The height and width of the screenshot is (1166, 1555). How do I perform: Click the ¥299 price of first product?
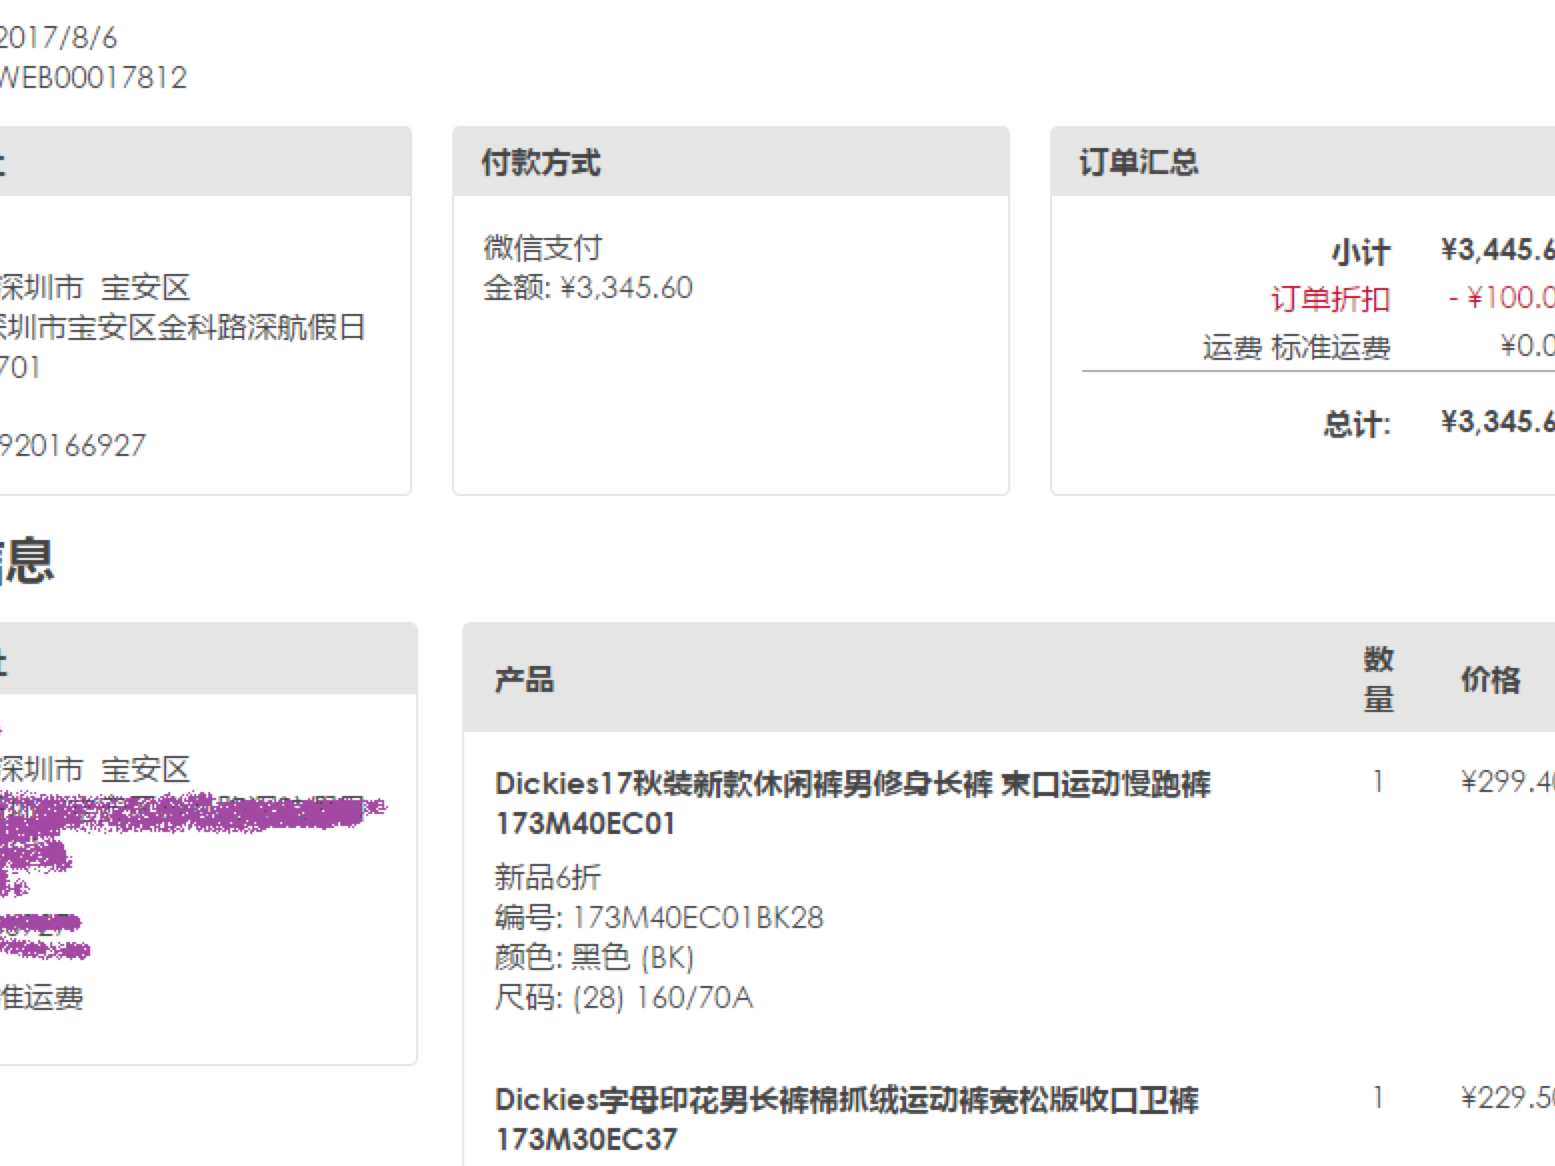1507,782
